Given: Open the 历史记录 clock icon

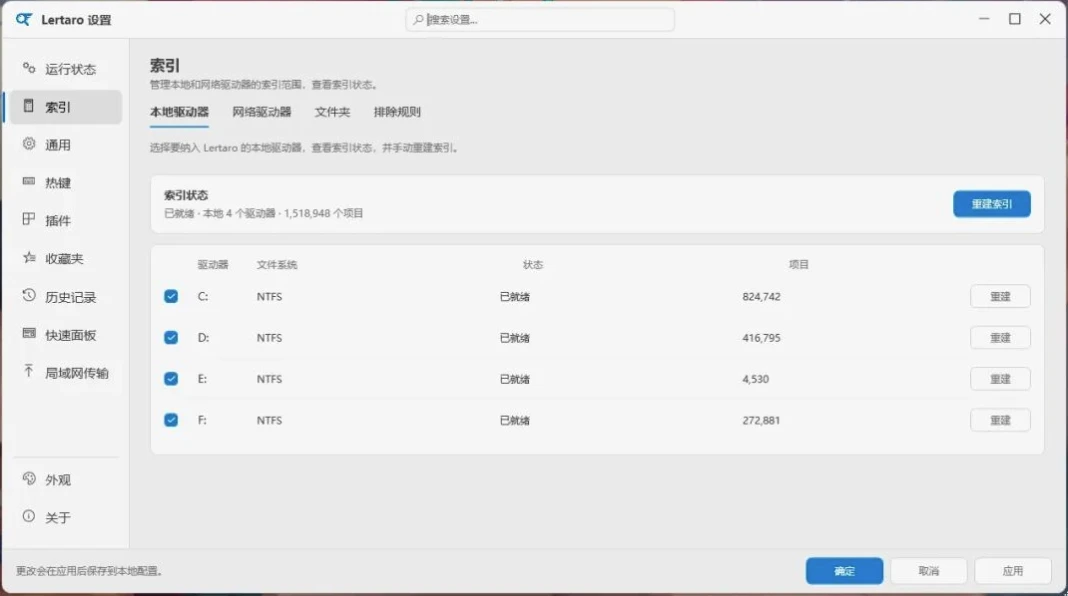Looking at the screenshot, I should click(29, 296).
